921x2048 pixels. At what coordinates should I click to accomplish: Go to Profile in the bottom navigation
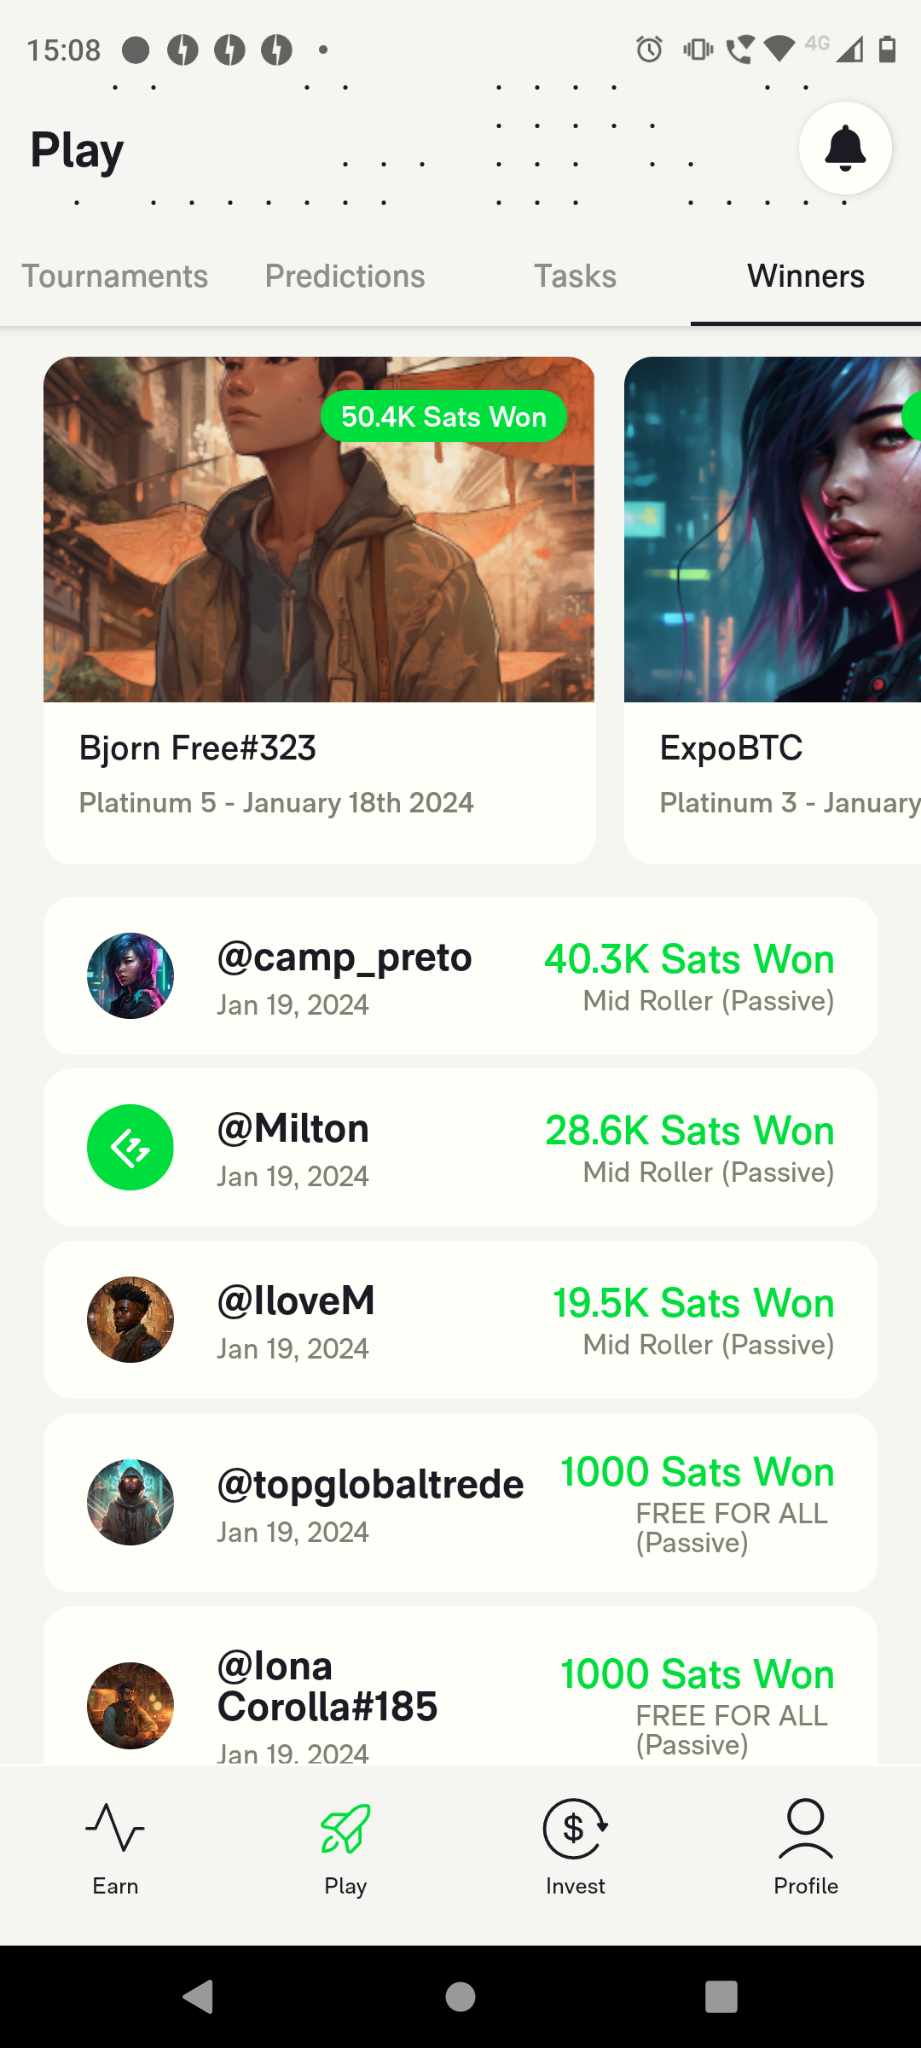(805, 1849)
